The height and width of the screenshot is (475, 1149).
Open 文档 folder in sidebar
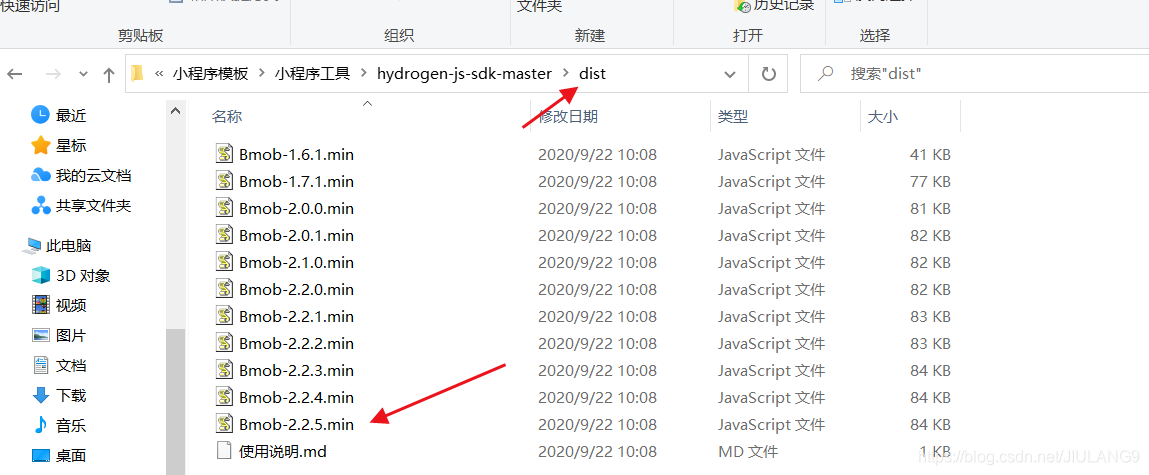click(71, 365)
